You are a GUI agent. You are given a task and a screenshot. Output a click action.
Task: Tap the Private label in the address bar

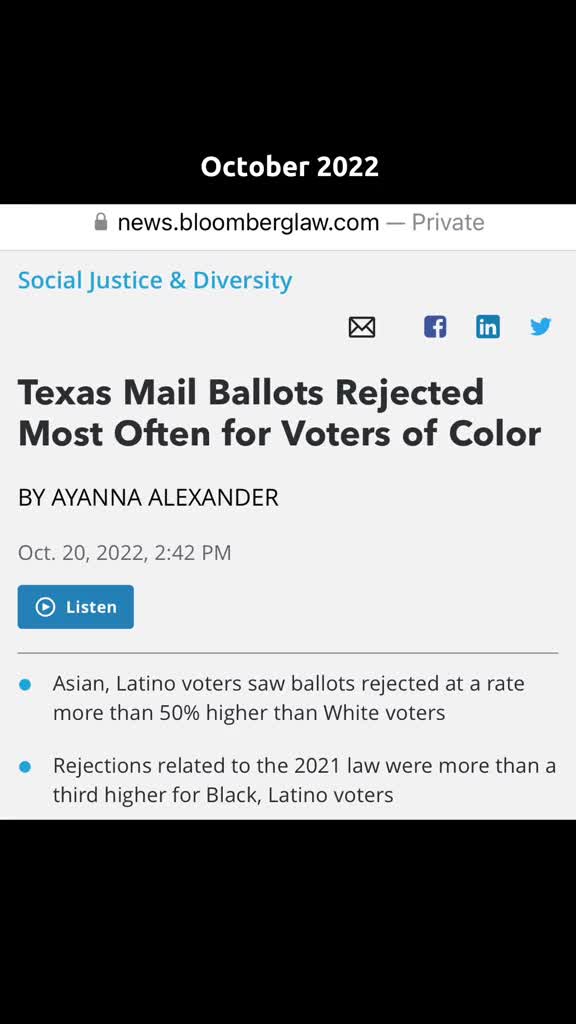448,221
